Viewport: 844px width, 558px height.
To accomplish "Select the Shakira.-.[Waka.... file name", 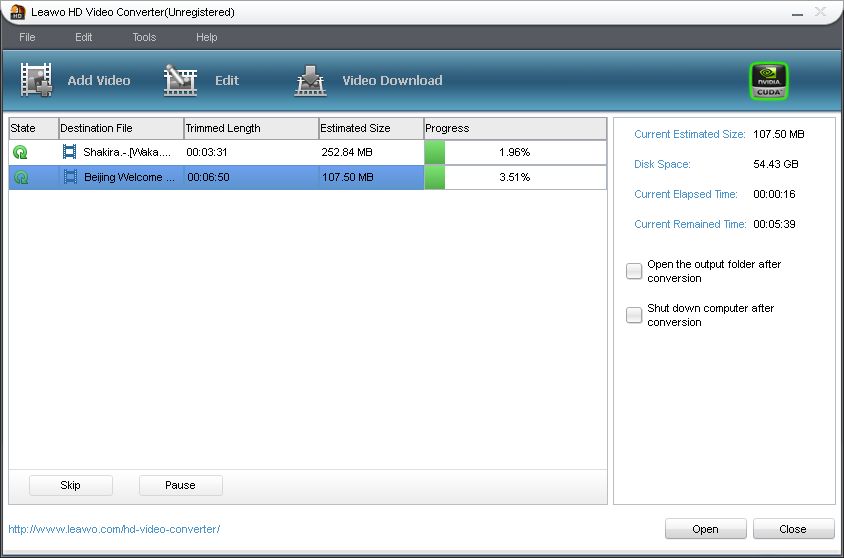I will (127, 152).
